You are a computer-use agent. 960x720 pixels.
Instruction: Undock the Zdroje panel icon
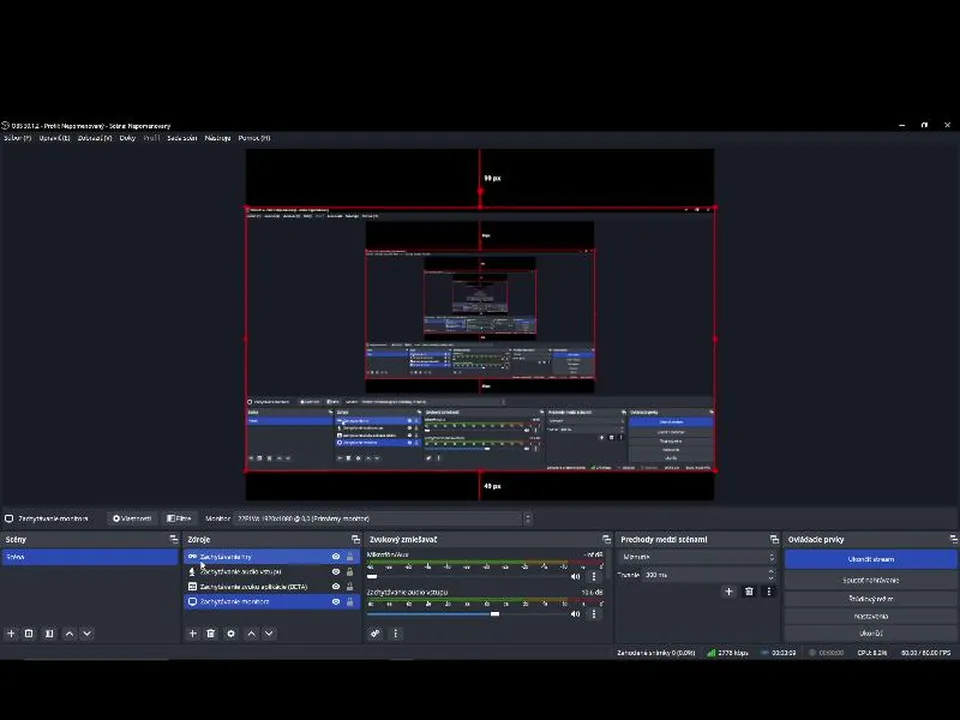pyautogui.click(x=356, y=539)
